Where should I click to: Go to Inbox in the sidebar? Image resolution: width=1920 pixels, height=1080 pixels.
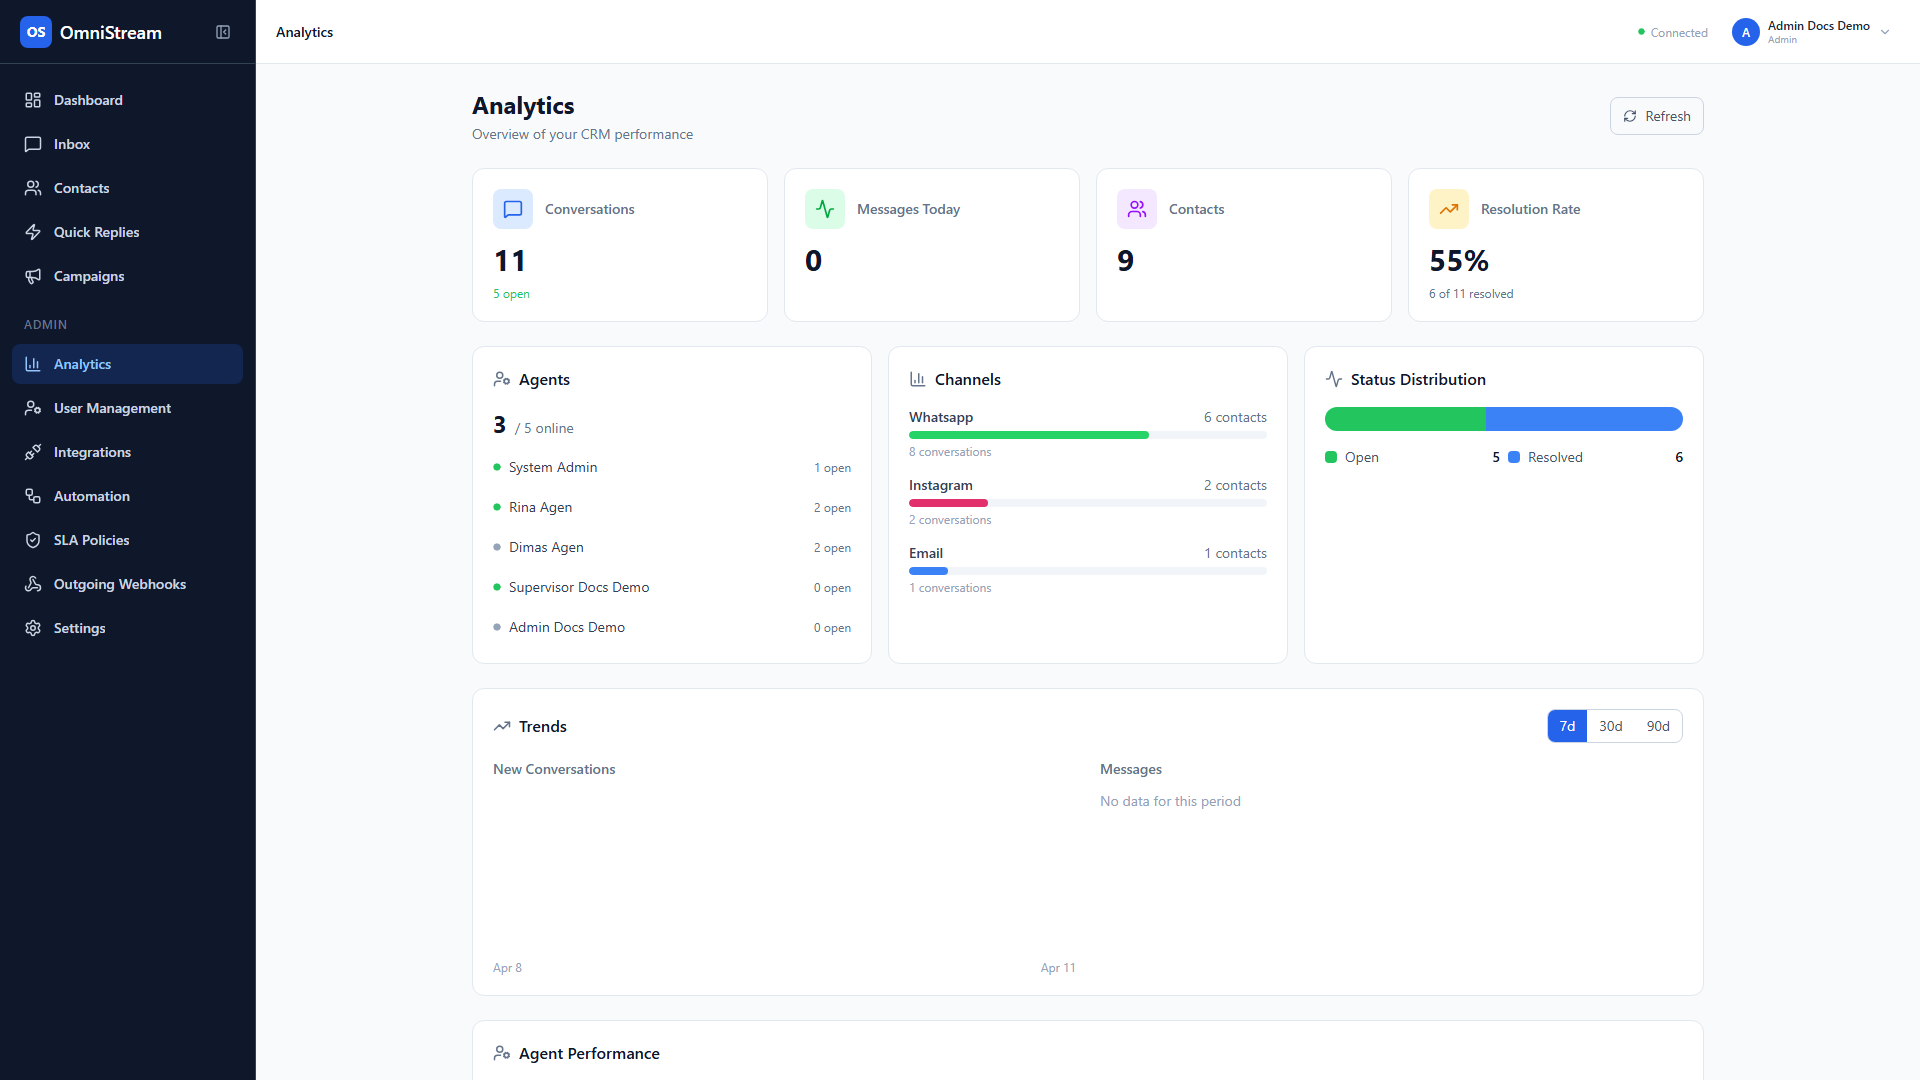127,144
